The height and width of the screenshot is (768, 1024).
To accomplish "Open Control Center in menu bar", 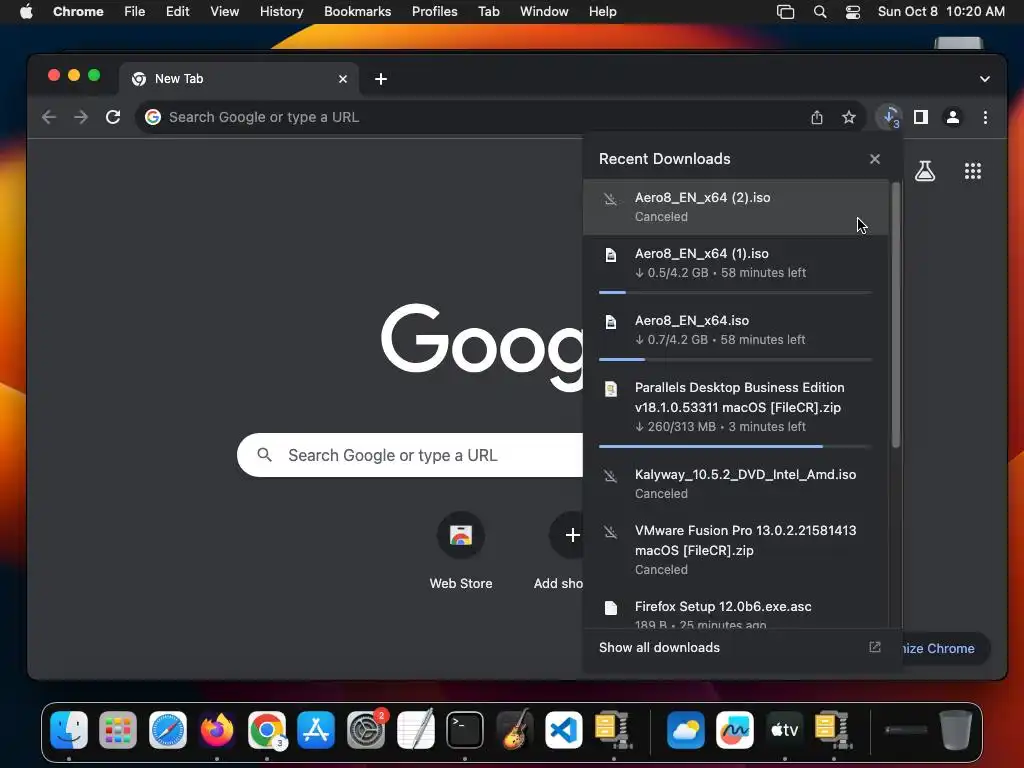I will (852, 12).
